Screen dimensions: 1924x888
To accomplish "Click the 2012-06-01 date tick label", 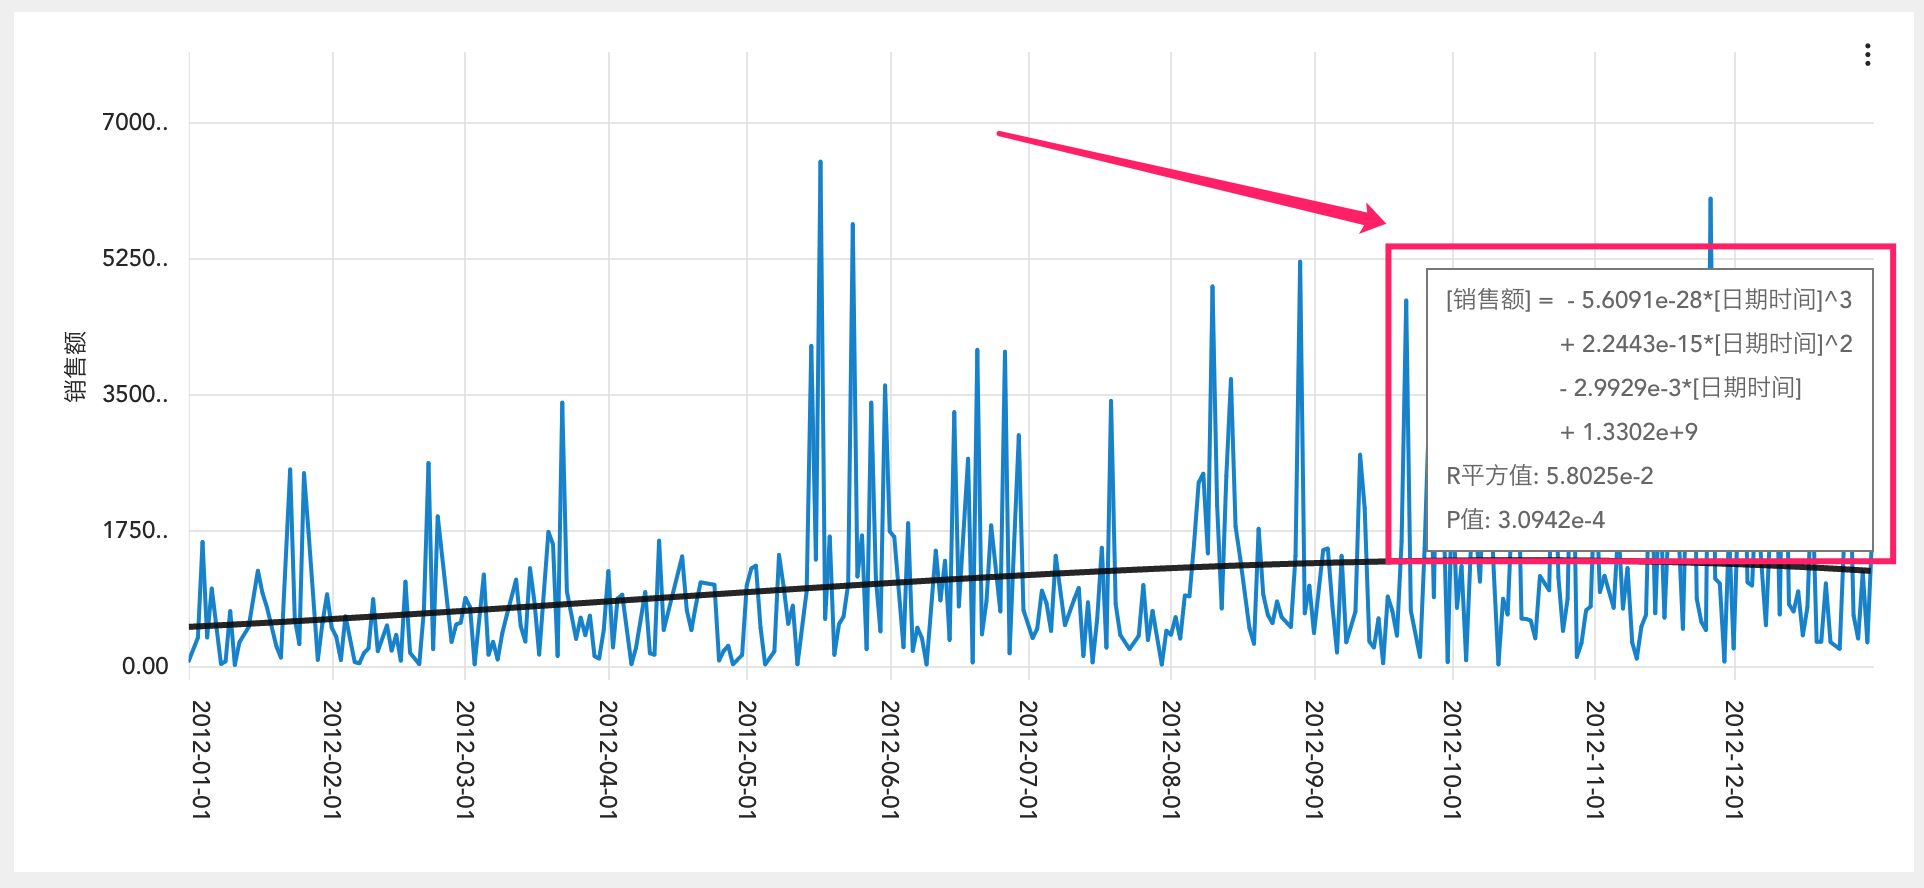I will 890,759.
